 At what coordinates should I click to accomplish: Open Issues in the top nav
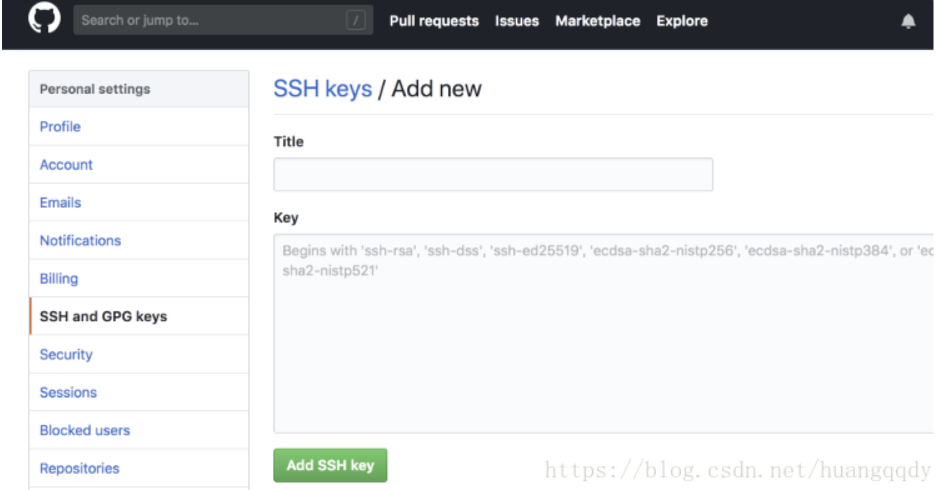[x=517, y=21]
